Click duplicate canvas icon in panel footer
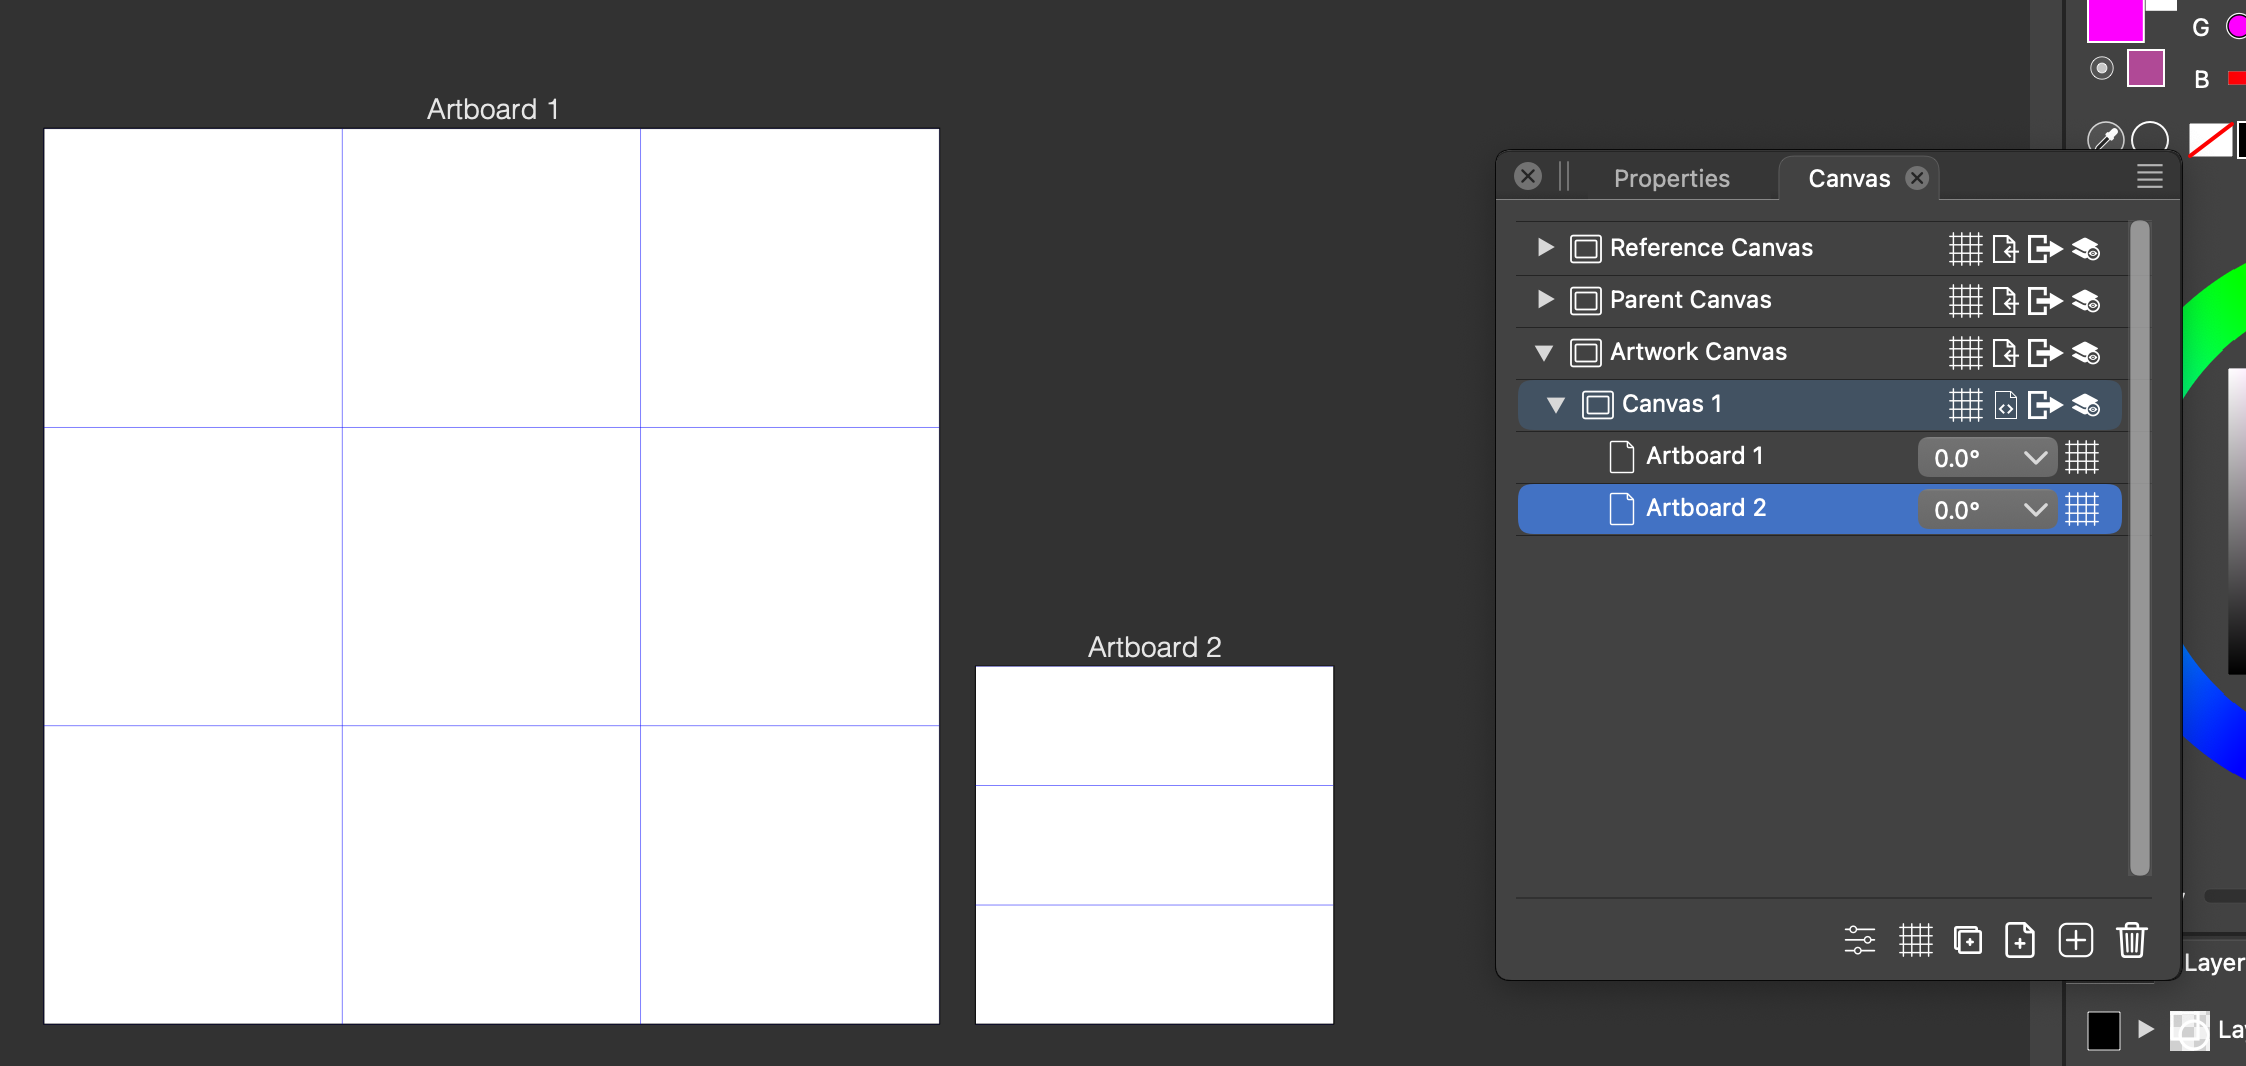 (1967, 940)
